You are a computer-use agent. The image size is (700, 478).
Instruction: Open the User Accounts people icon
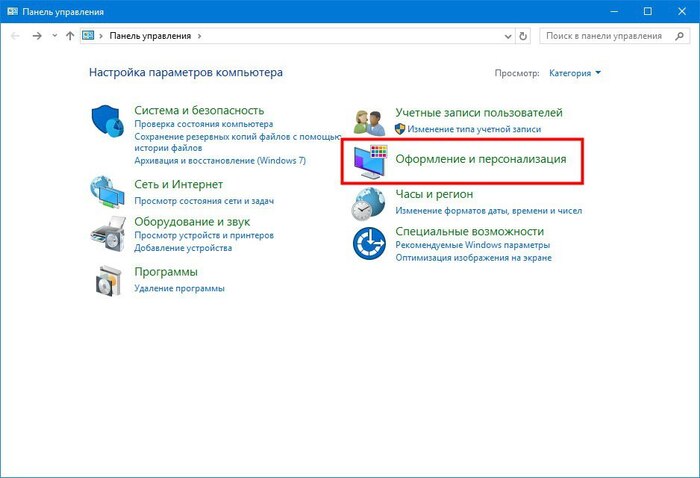pos(369,123)
